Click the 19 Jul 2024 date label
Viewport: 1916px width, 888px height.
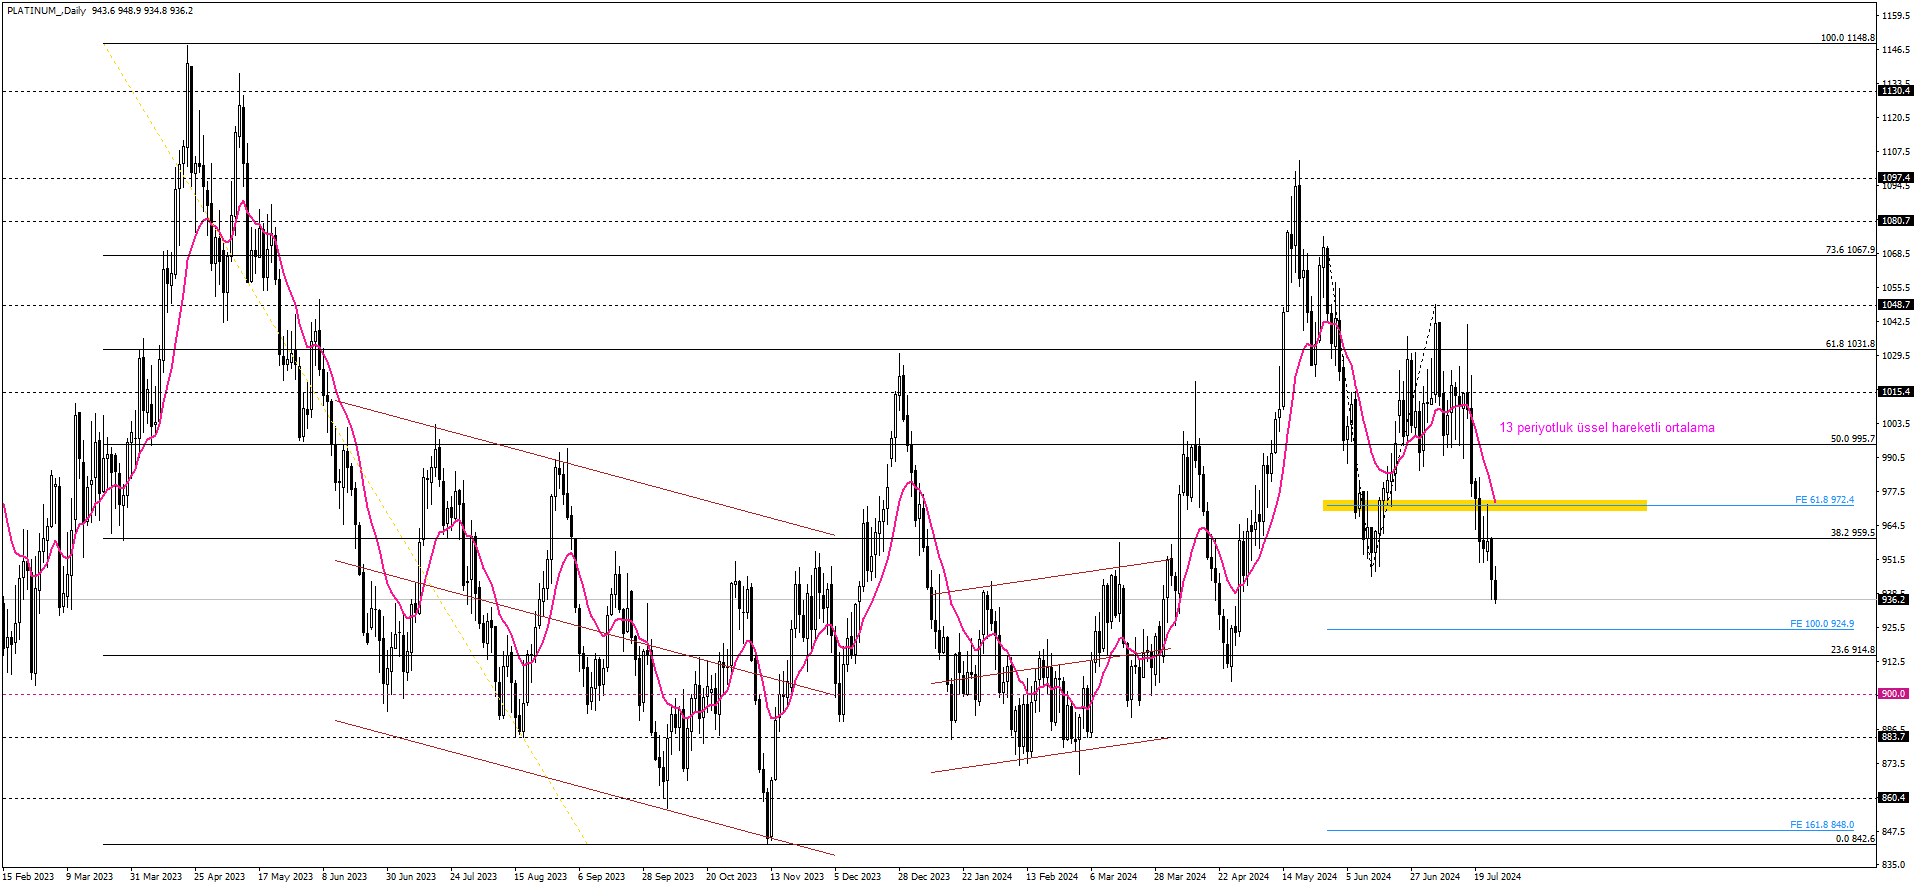pyautogui.click(x=1497, y=877)
